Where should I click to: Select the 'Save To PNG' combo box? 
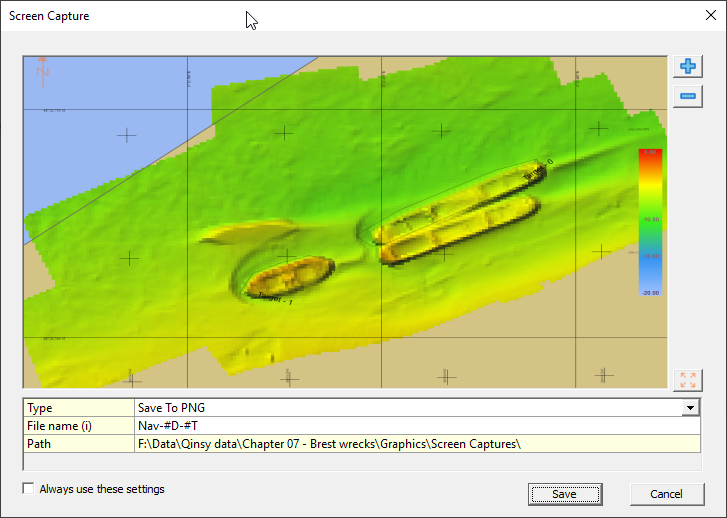tap(408, 408)
